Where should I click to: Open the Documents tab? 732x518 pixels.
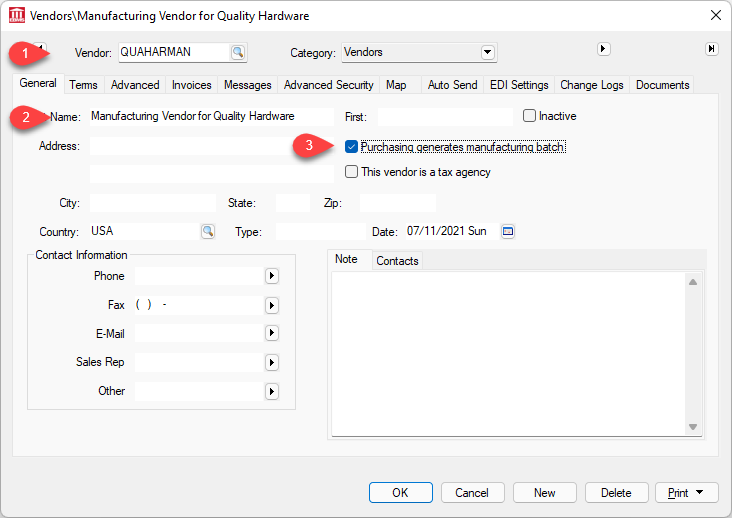click(662, 85)
